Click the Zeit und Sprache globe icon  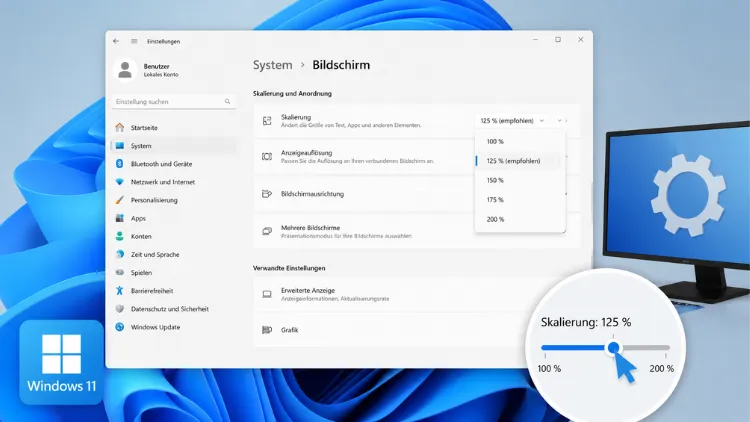click(x=120, y=255)
